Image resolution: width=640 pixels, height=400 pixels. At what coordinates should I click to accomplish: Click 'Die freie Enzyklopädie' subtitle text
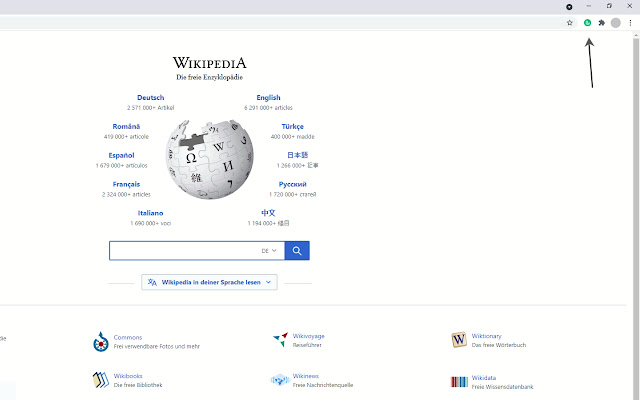pos(209,77)
